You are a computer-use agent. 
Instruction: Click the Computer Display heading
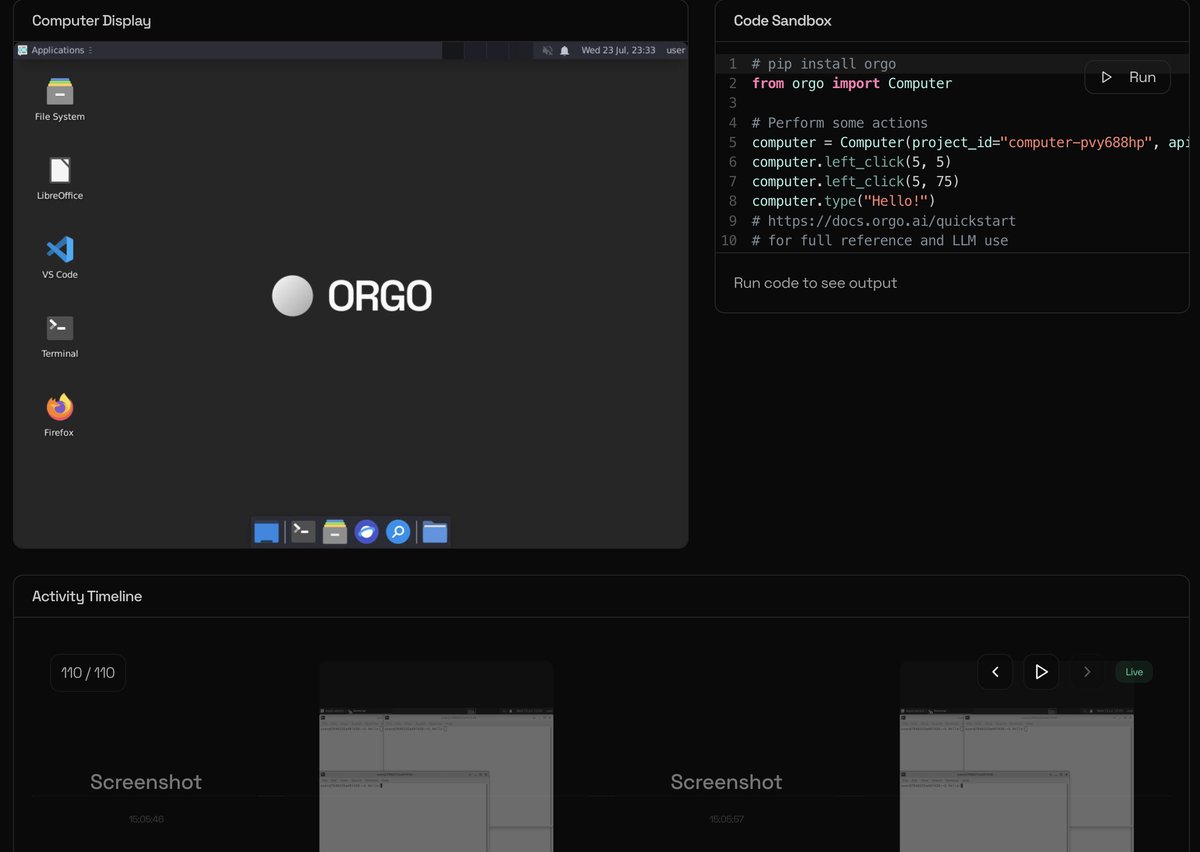click(91, 20)
